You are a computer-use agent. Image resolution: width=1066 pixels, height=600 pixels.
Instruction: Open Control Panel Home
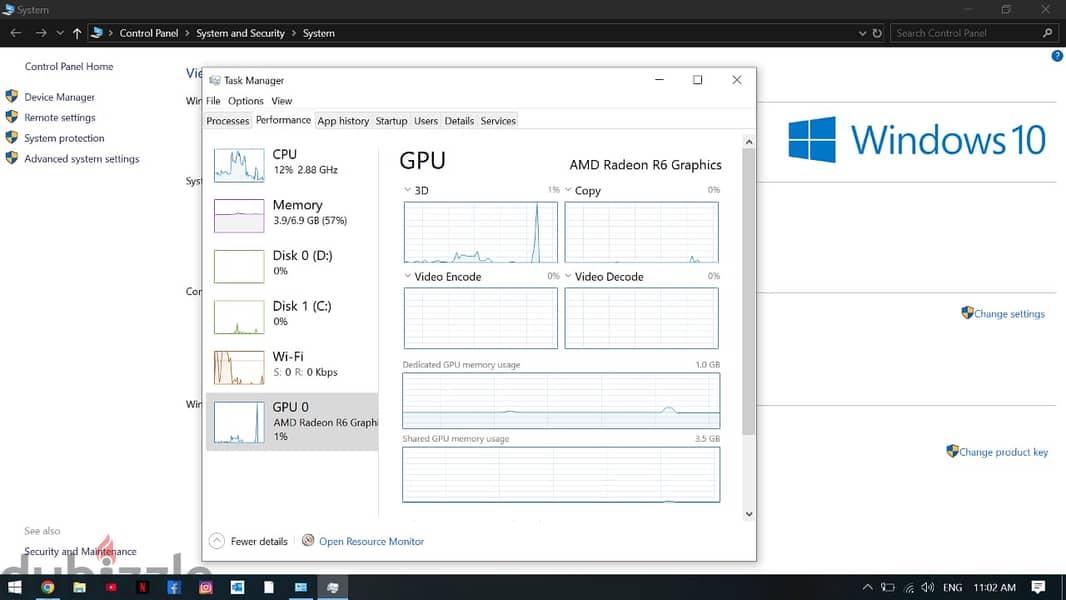pos(69,67)
